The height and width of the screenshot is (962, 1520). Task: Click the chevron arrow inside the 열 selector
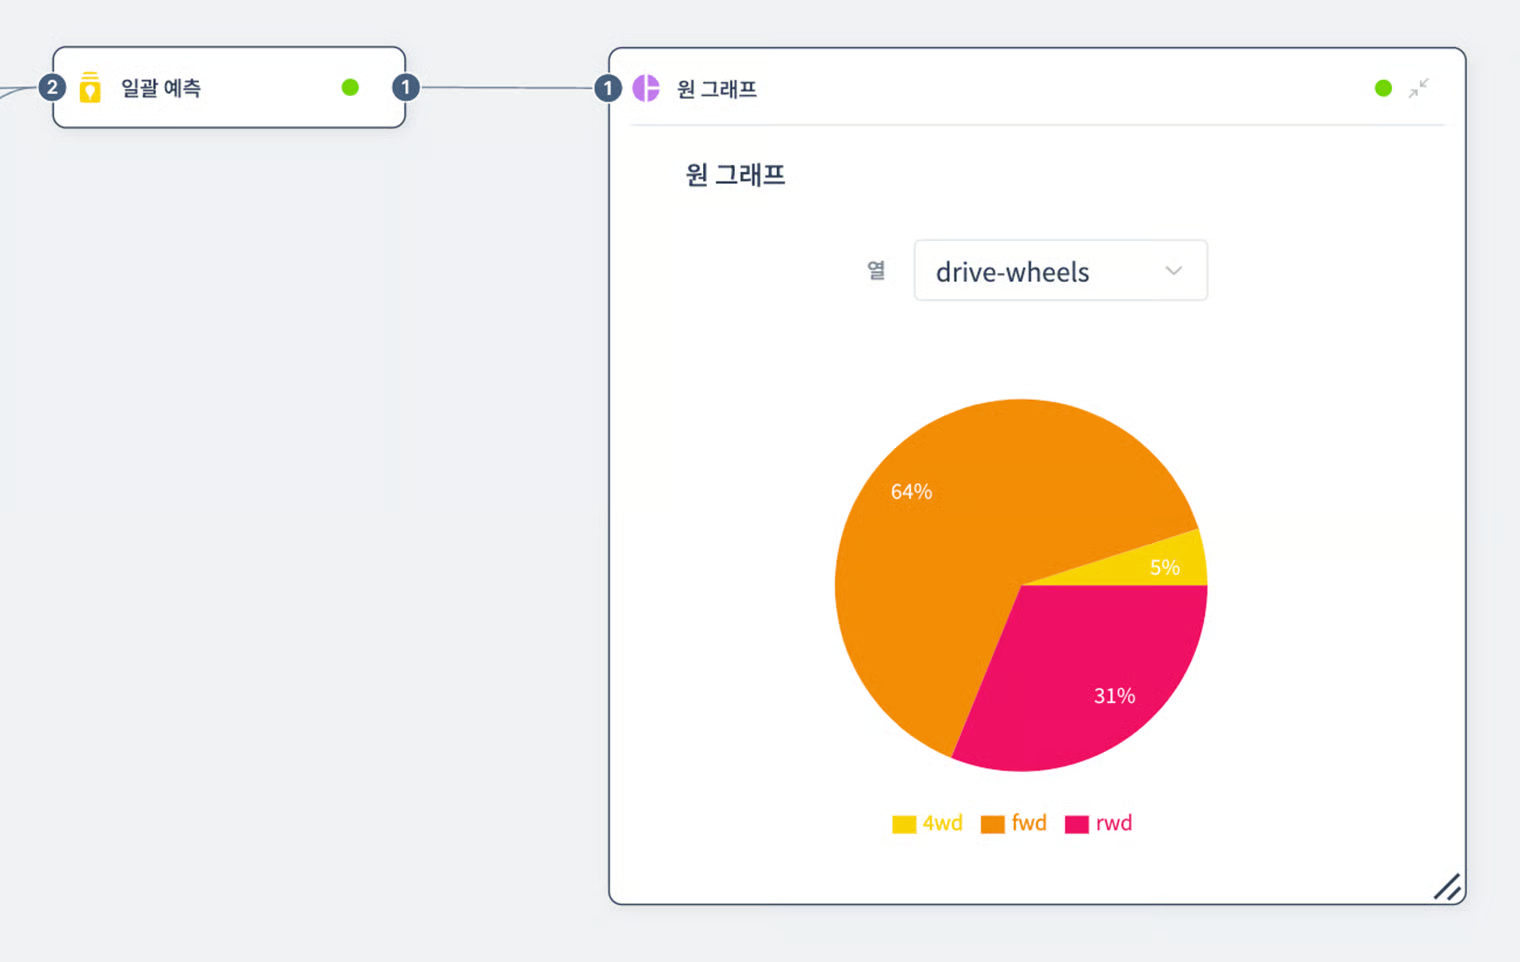coord(1173,270)
